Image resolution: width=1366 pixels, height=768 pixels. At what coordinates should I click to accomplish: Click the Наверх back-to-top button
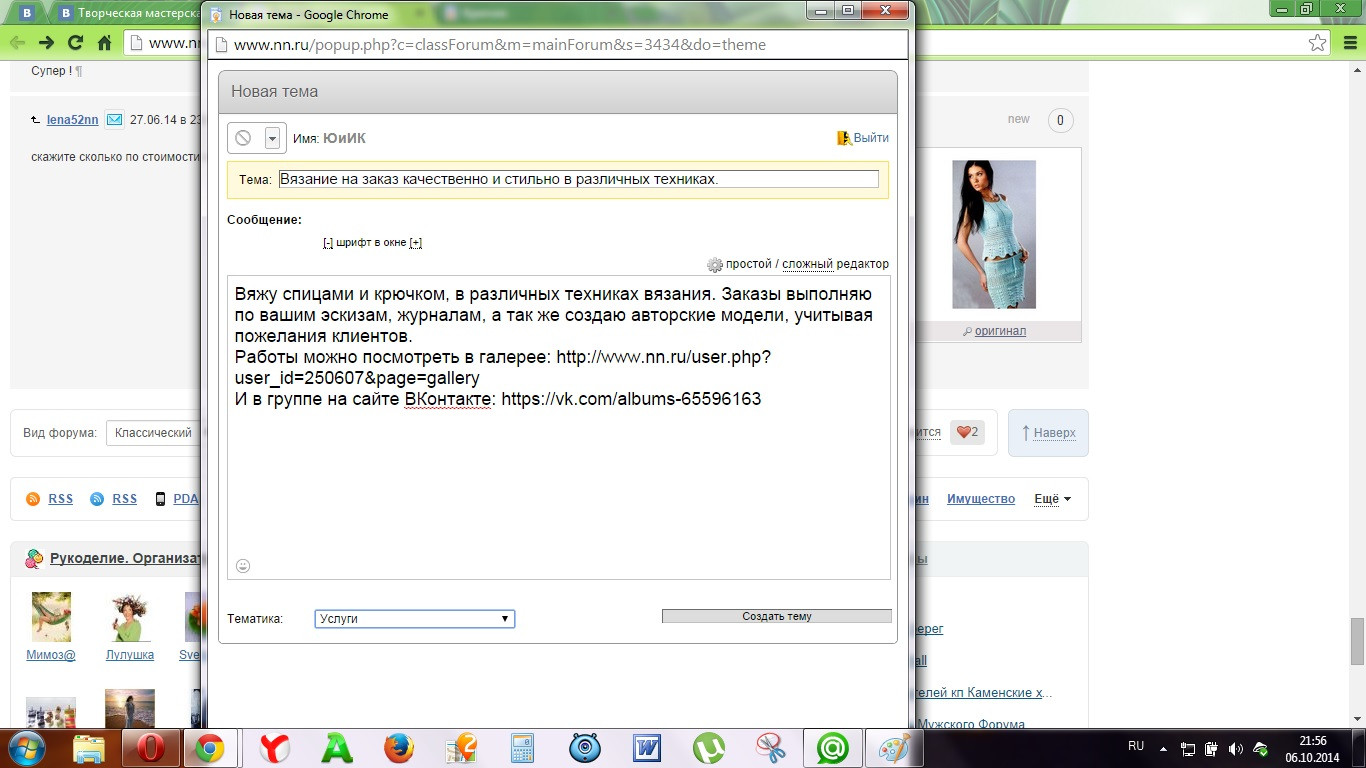point(1048,433)
